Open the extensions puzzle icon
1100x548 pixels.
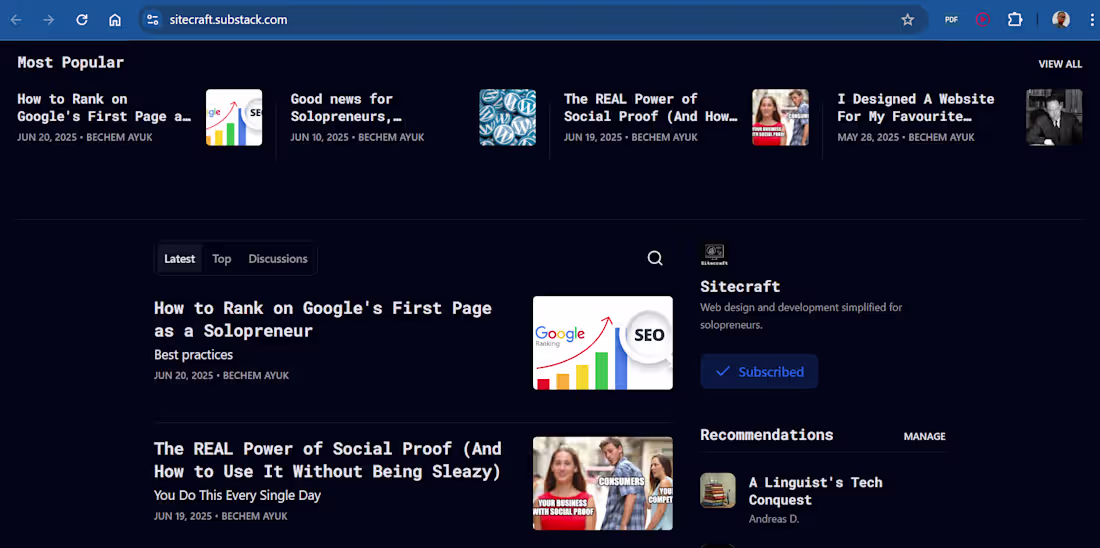(x=1015, y=20)
